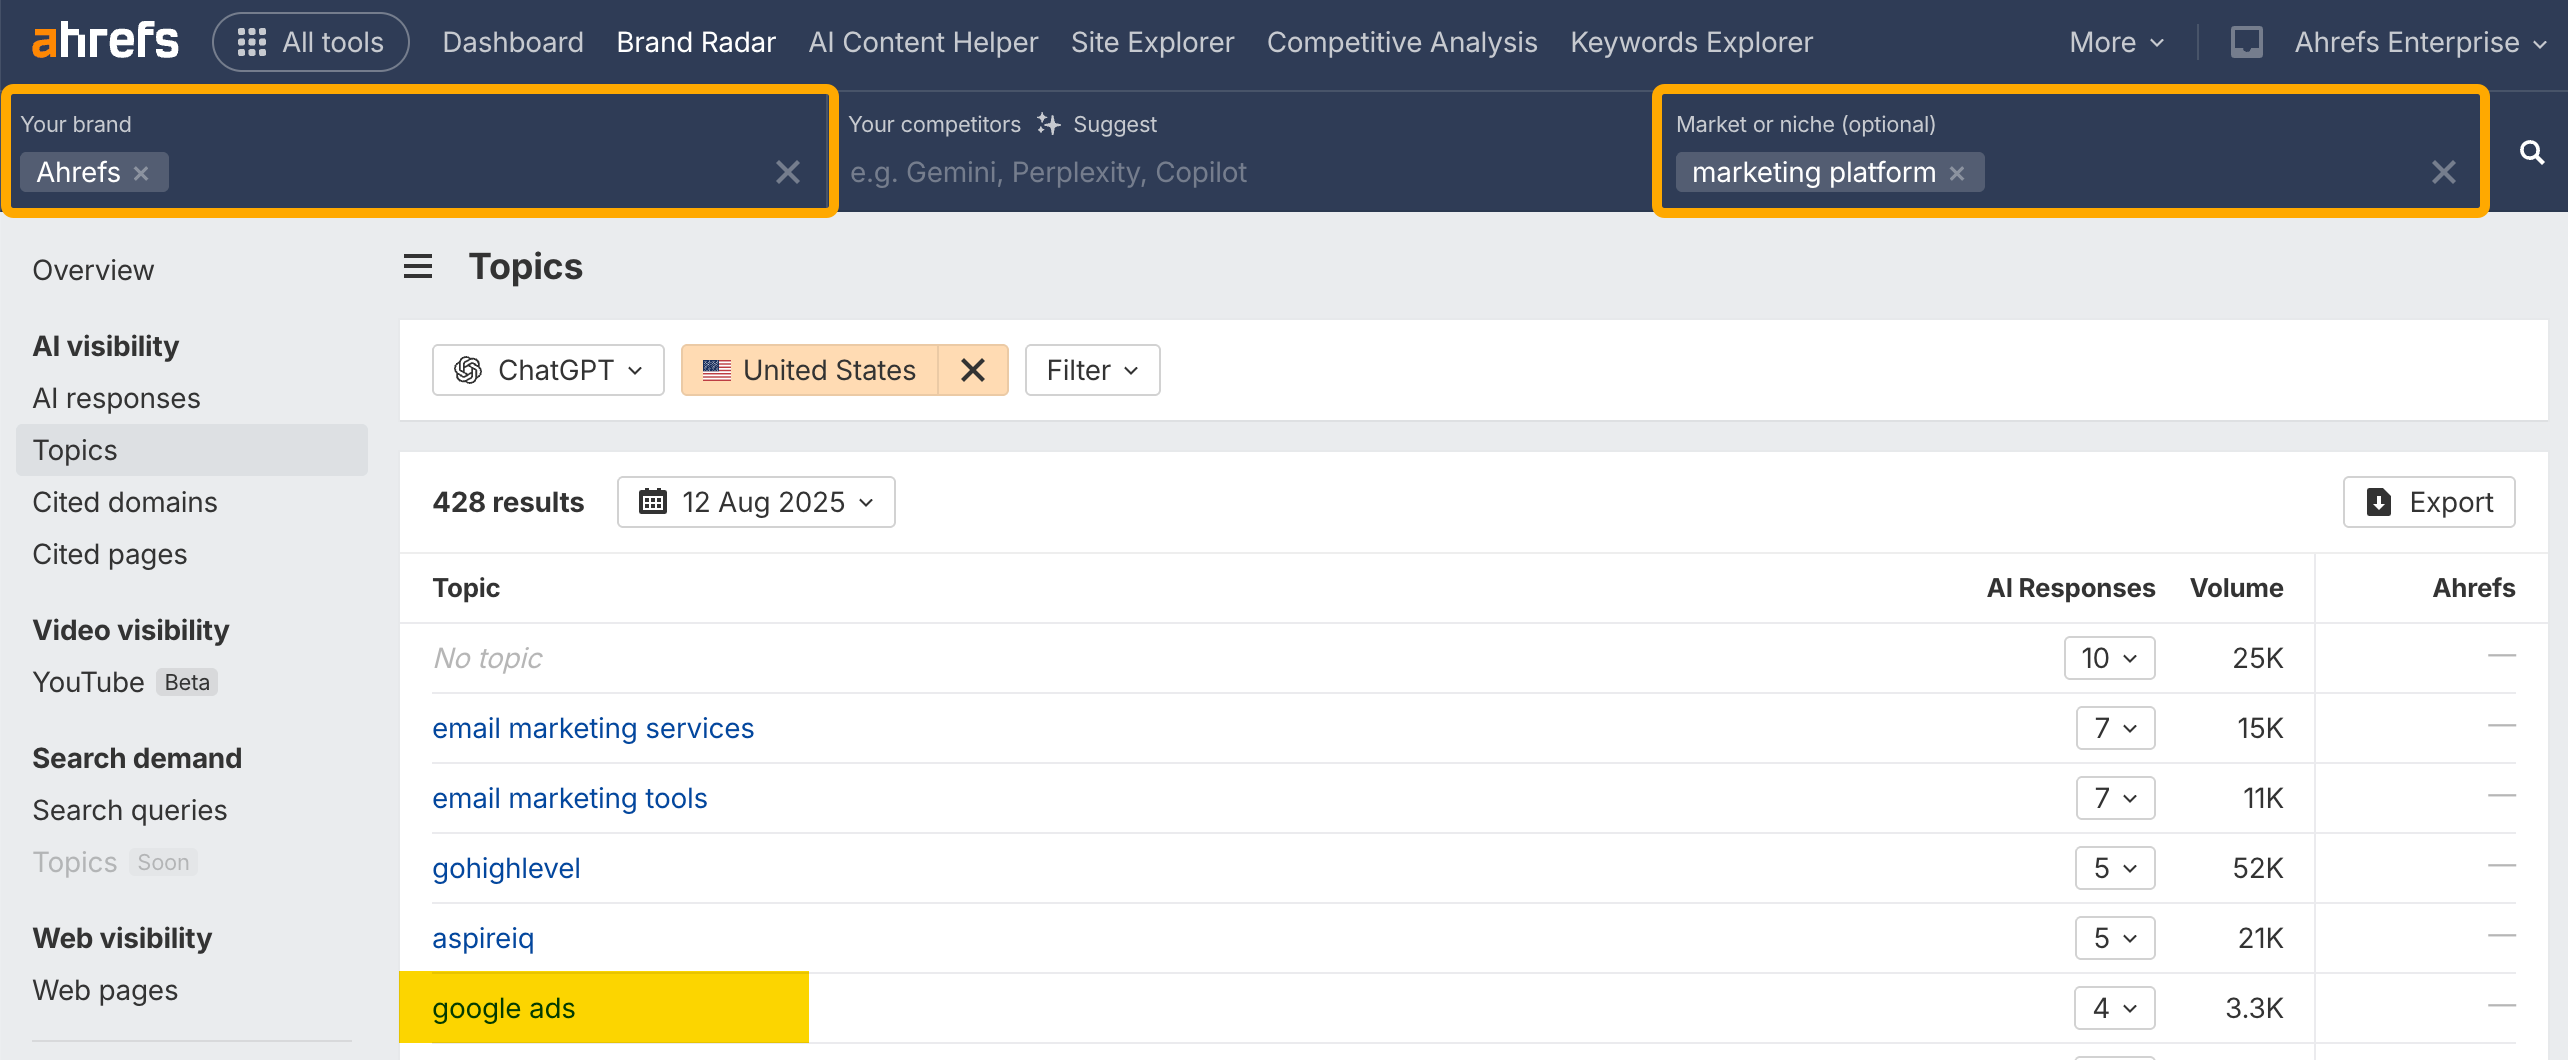
Task: Clear the Your brand field
Action: pos(787,173)
